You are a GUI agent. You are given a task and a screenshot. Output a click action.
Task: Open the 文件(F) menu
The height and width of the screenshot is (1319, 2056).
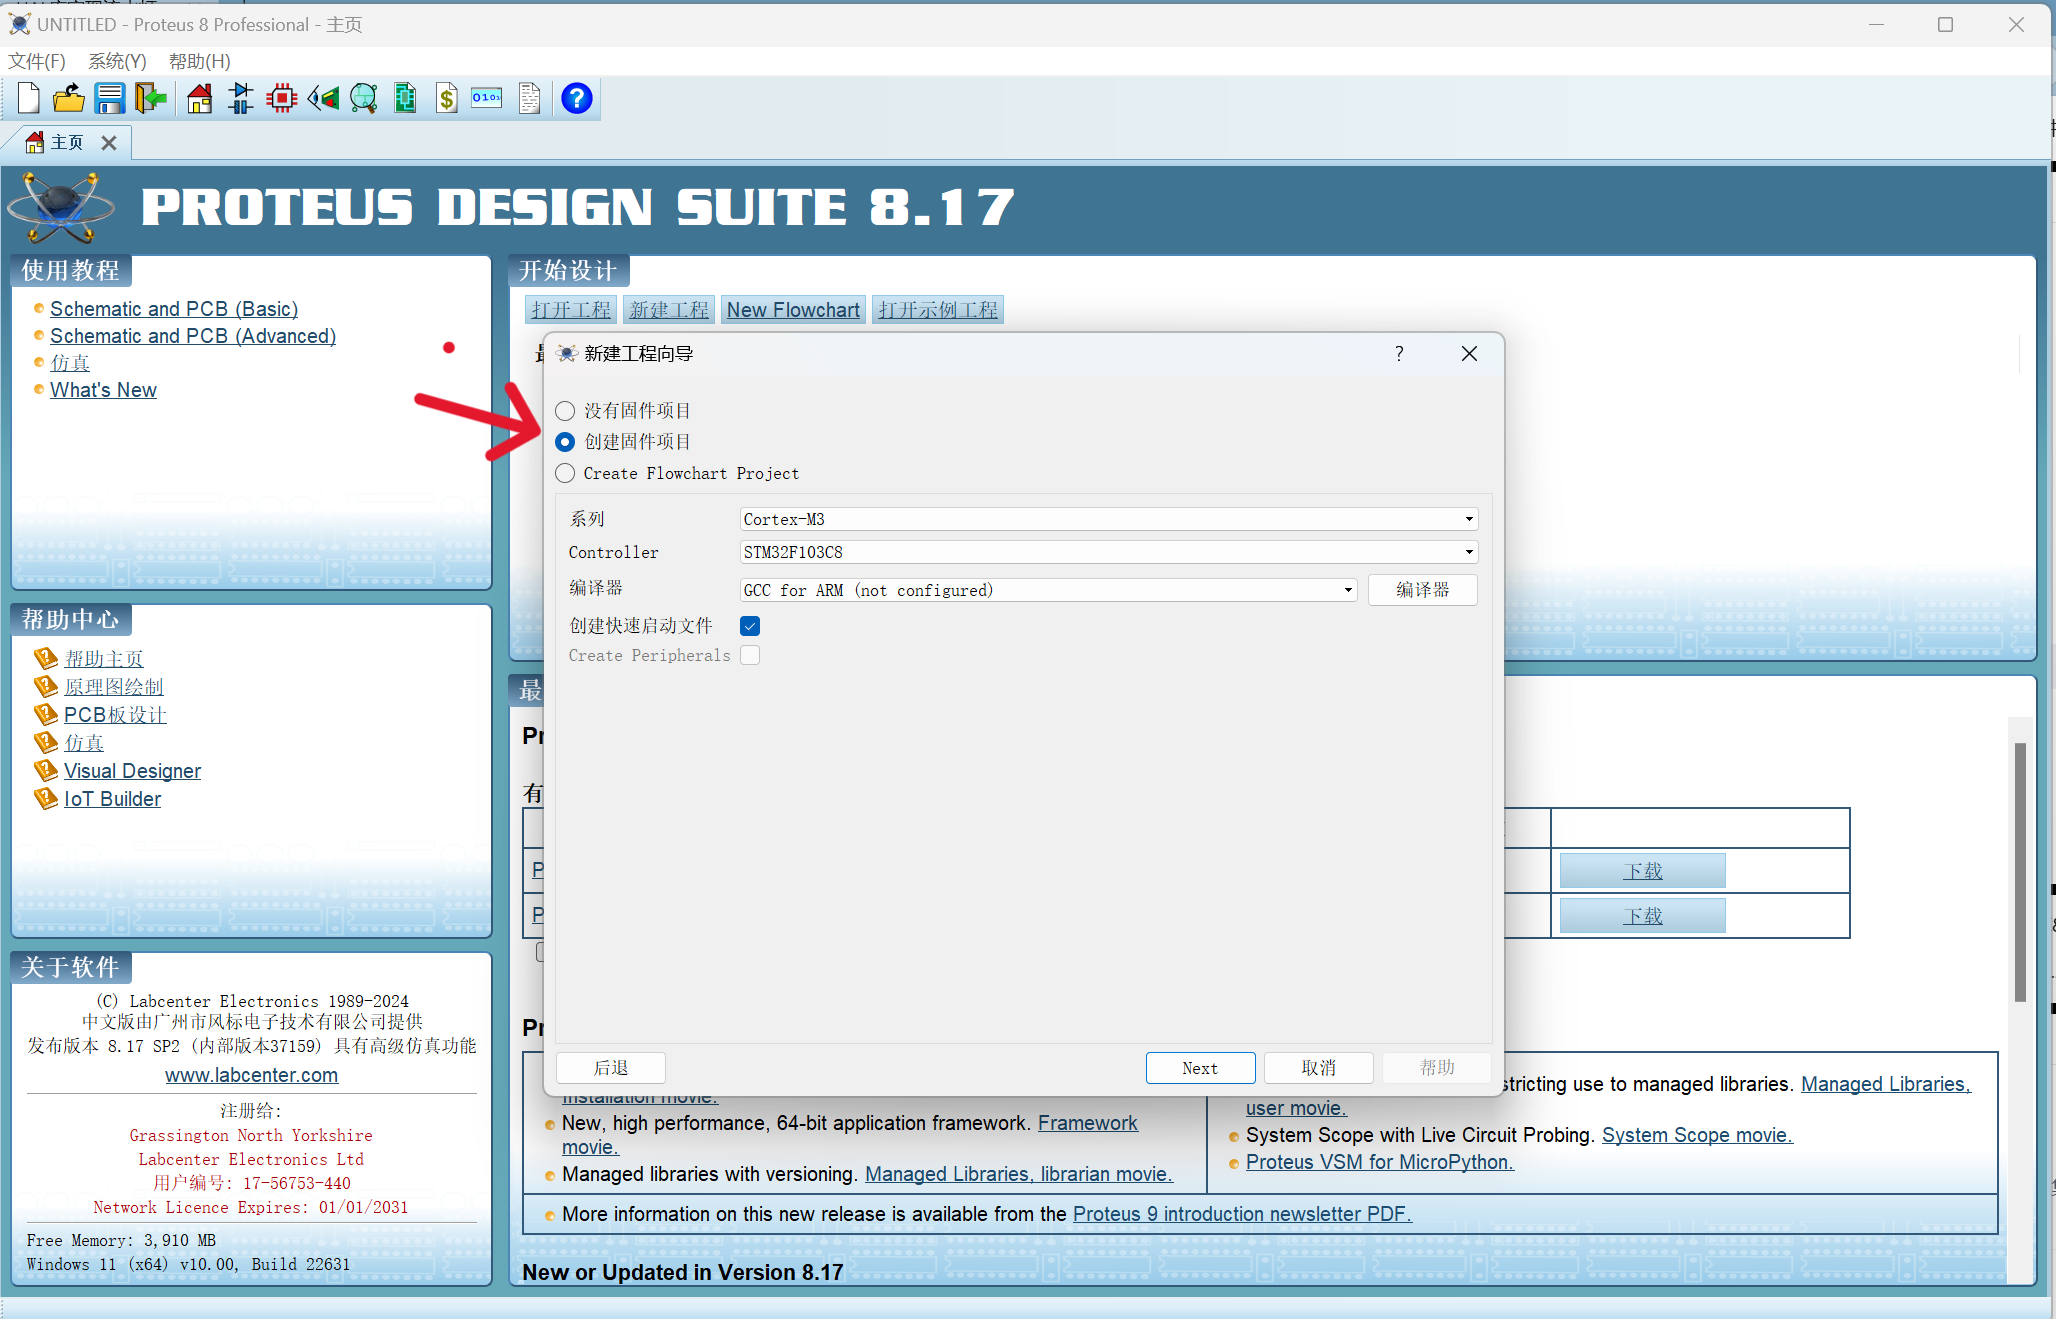pyautogui.click(x=37, y=61)
